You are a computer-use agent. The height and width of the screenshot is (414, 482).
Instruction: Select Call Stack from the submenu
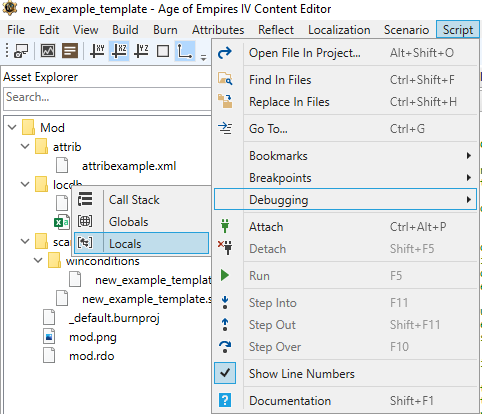coord(142,200)
